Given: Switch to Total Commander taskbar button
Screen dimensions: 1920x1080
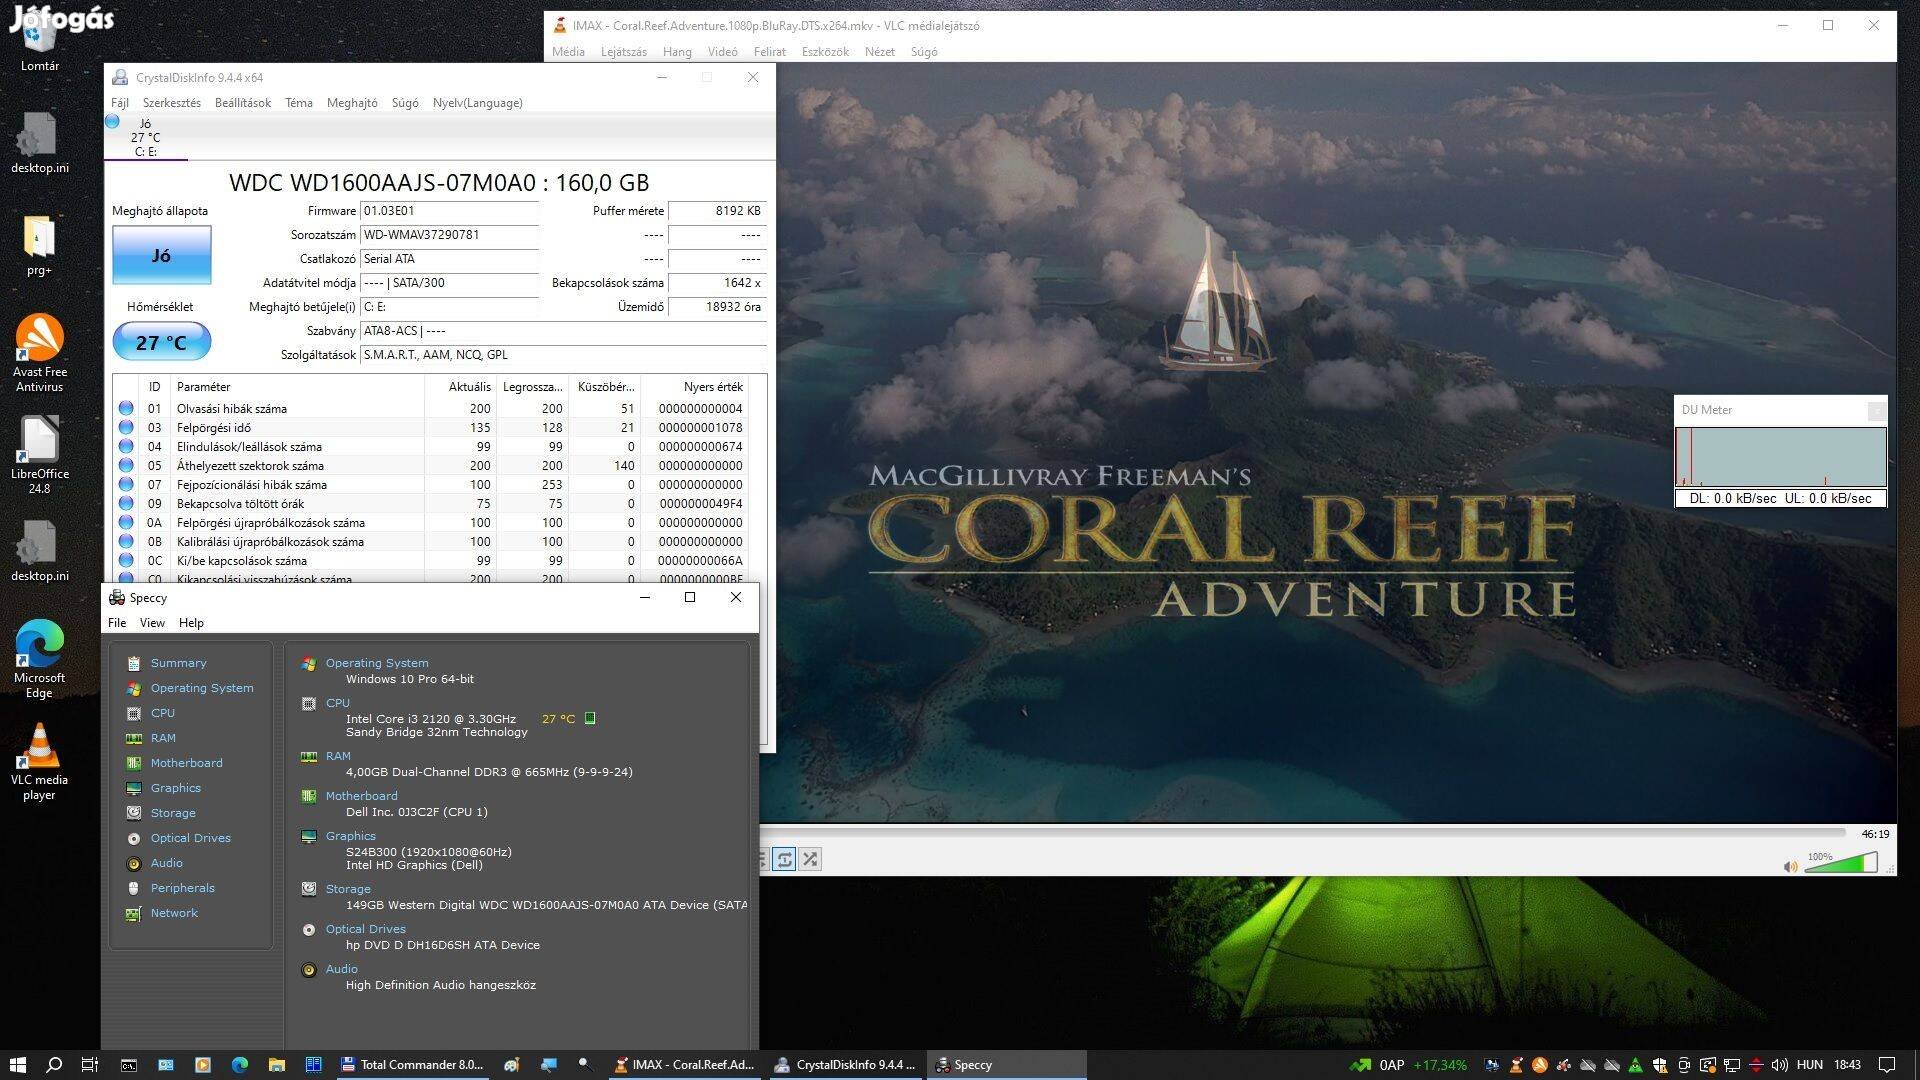Looking at the screenshot, I should 413,1064.
